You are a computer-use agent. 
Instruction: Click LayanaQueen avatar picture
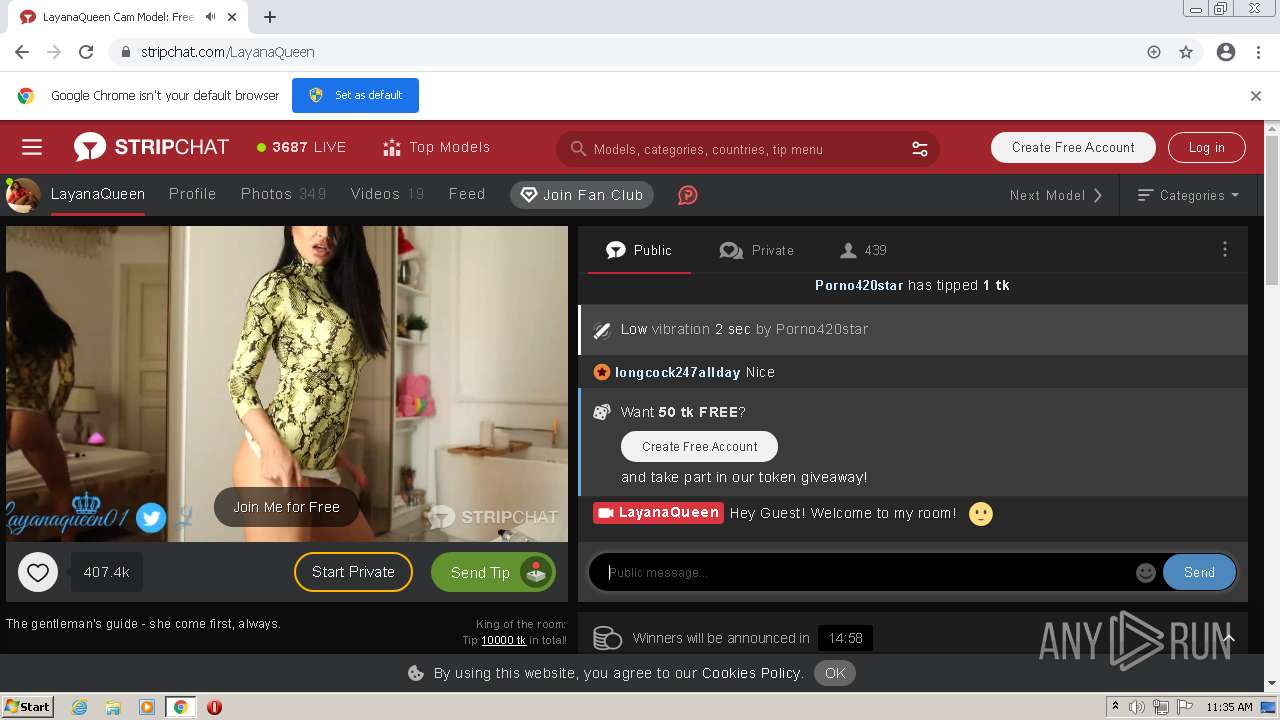(23, 195)
